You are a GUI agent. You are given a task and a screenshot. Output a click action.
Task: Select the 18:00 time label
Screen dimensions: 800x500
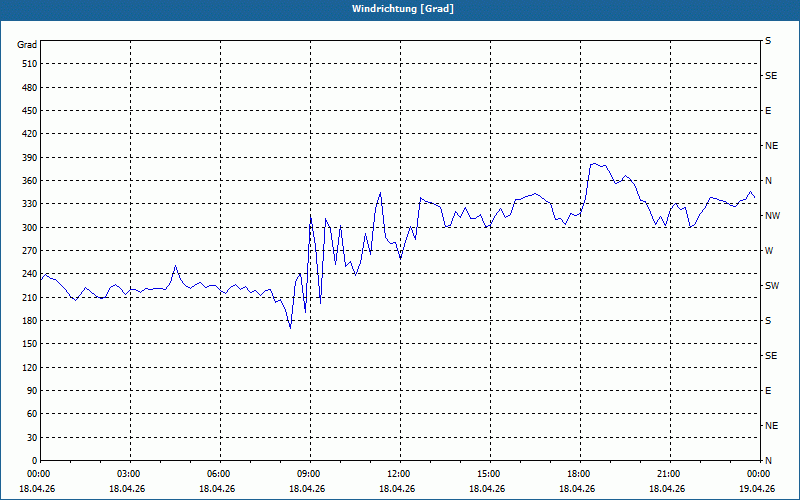(580, 474)
